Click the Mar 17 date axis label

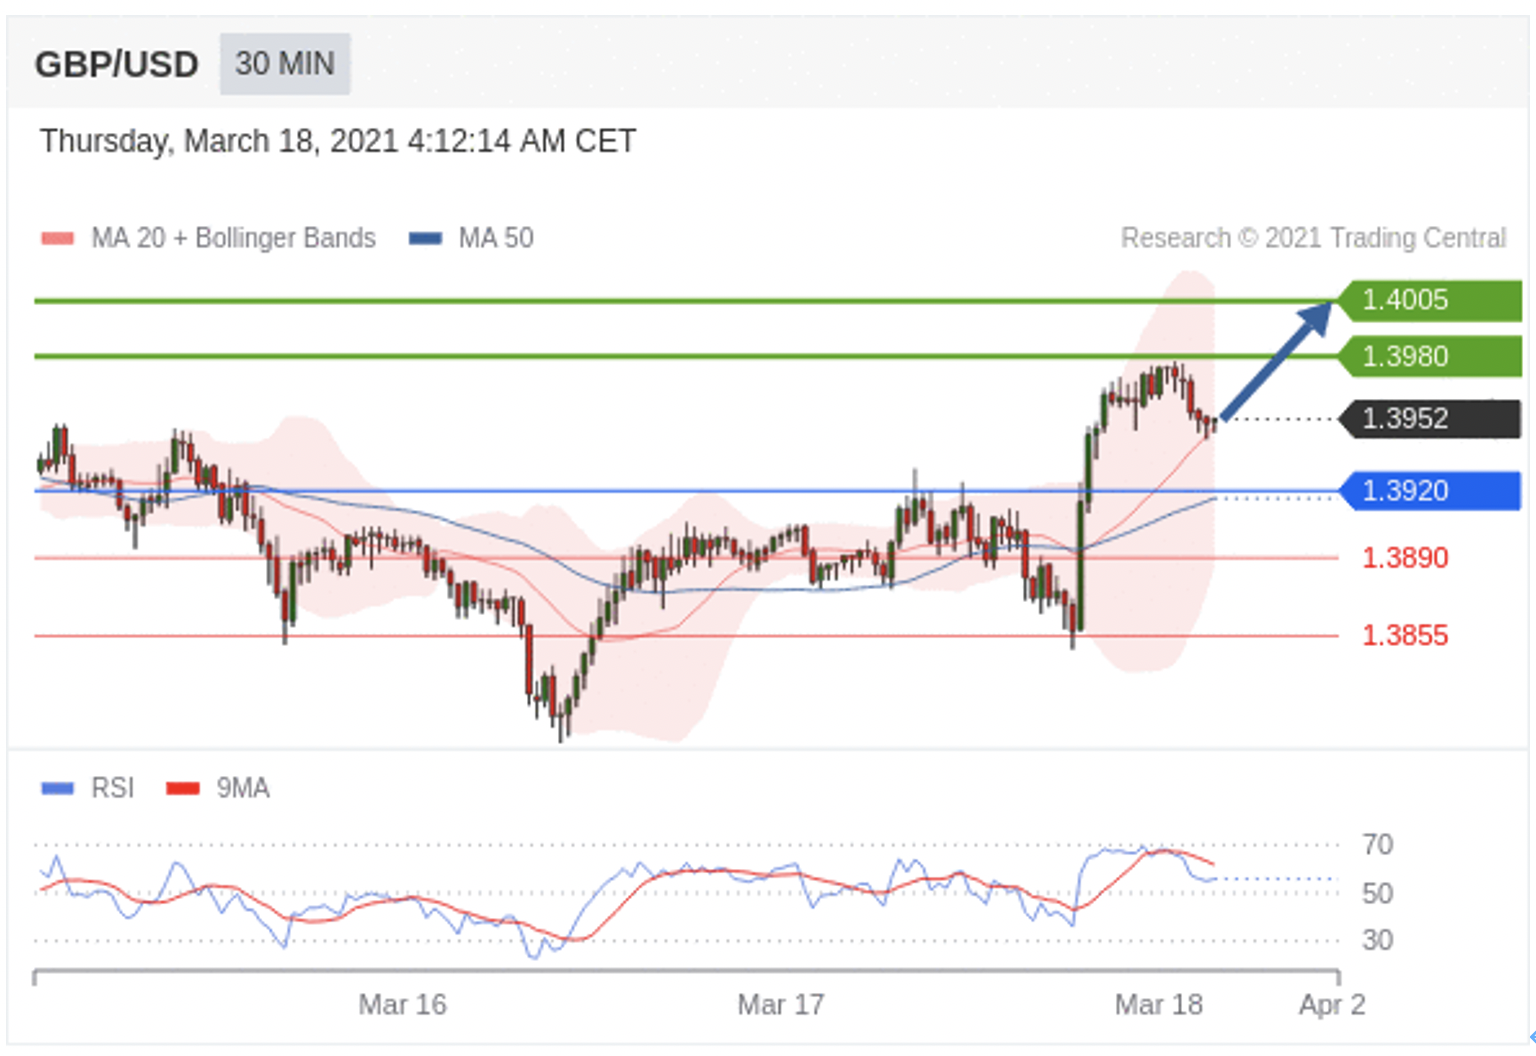[781, 1004]
